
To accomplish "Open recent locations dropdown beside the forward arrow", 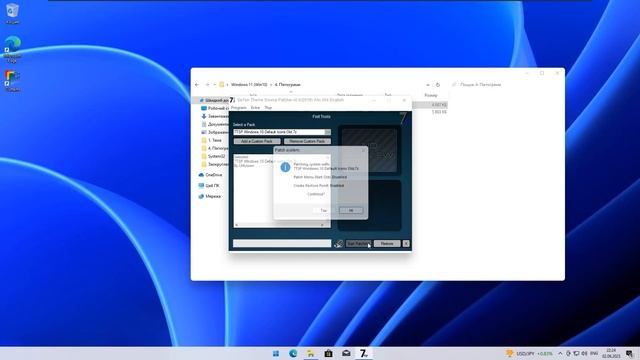I will [215, 84].
